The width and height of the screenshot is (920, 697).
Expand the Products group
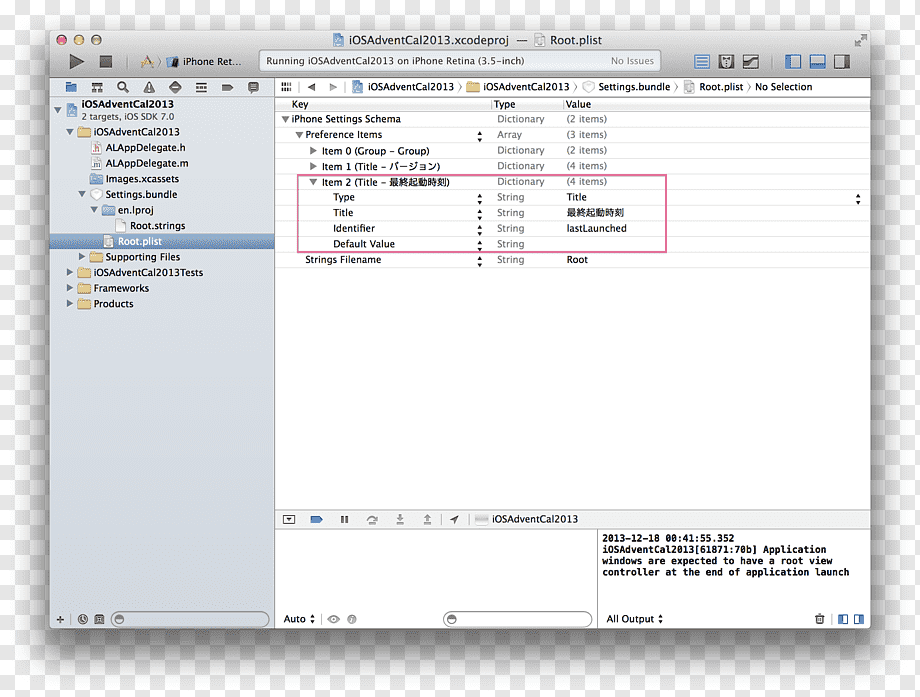pos(70,304)
